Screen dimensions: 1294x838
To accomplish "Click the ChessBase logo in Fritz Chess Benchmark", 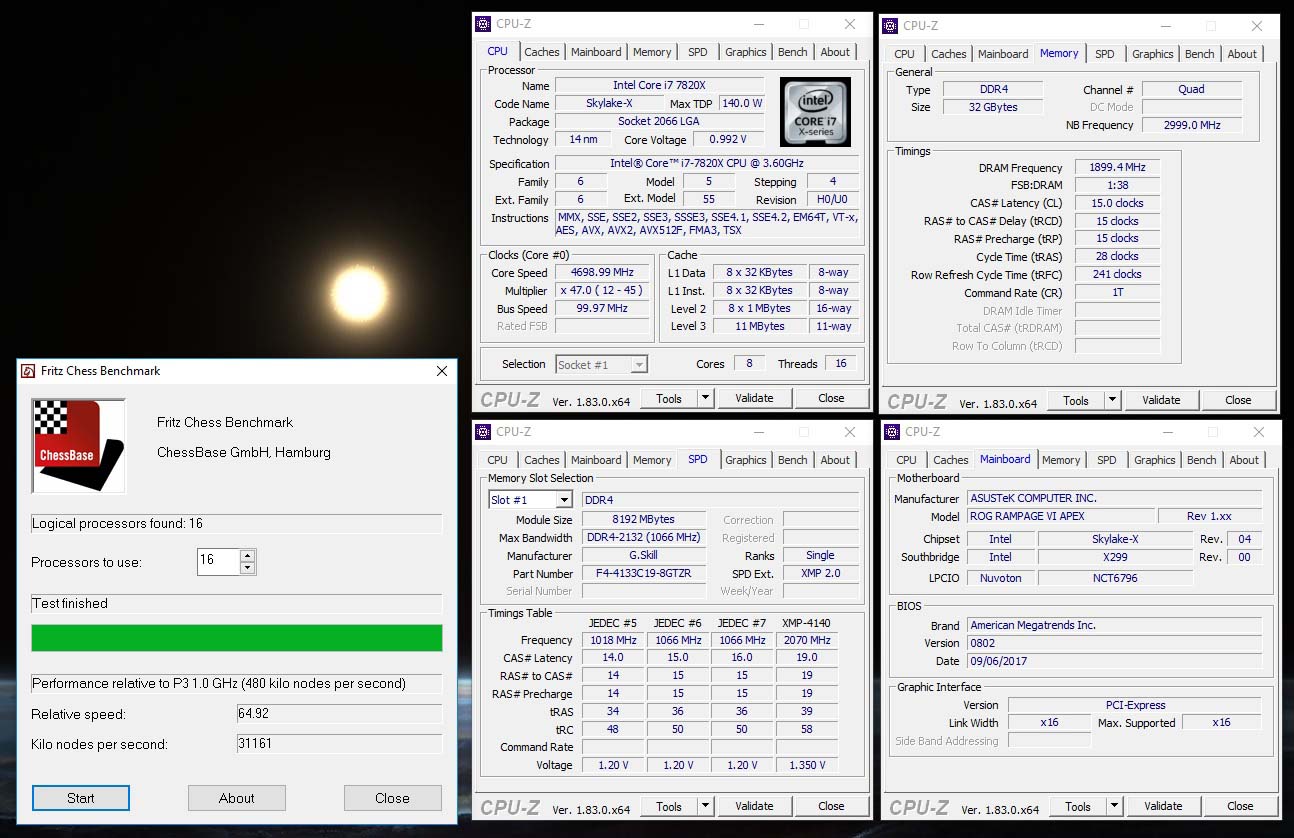I will click(78, 446).
